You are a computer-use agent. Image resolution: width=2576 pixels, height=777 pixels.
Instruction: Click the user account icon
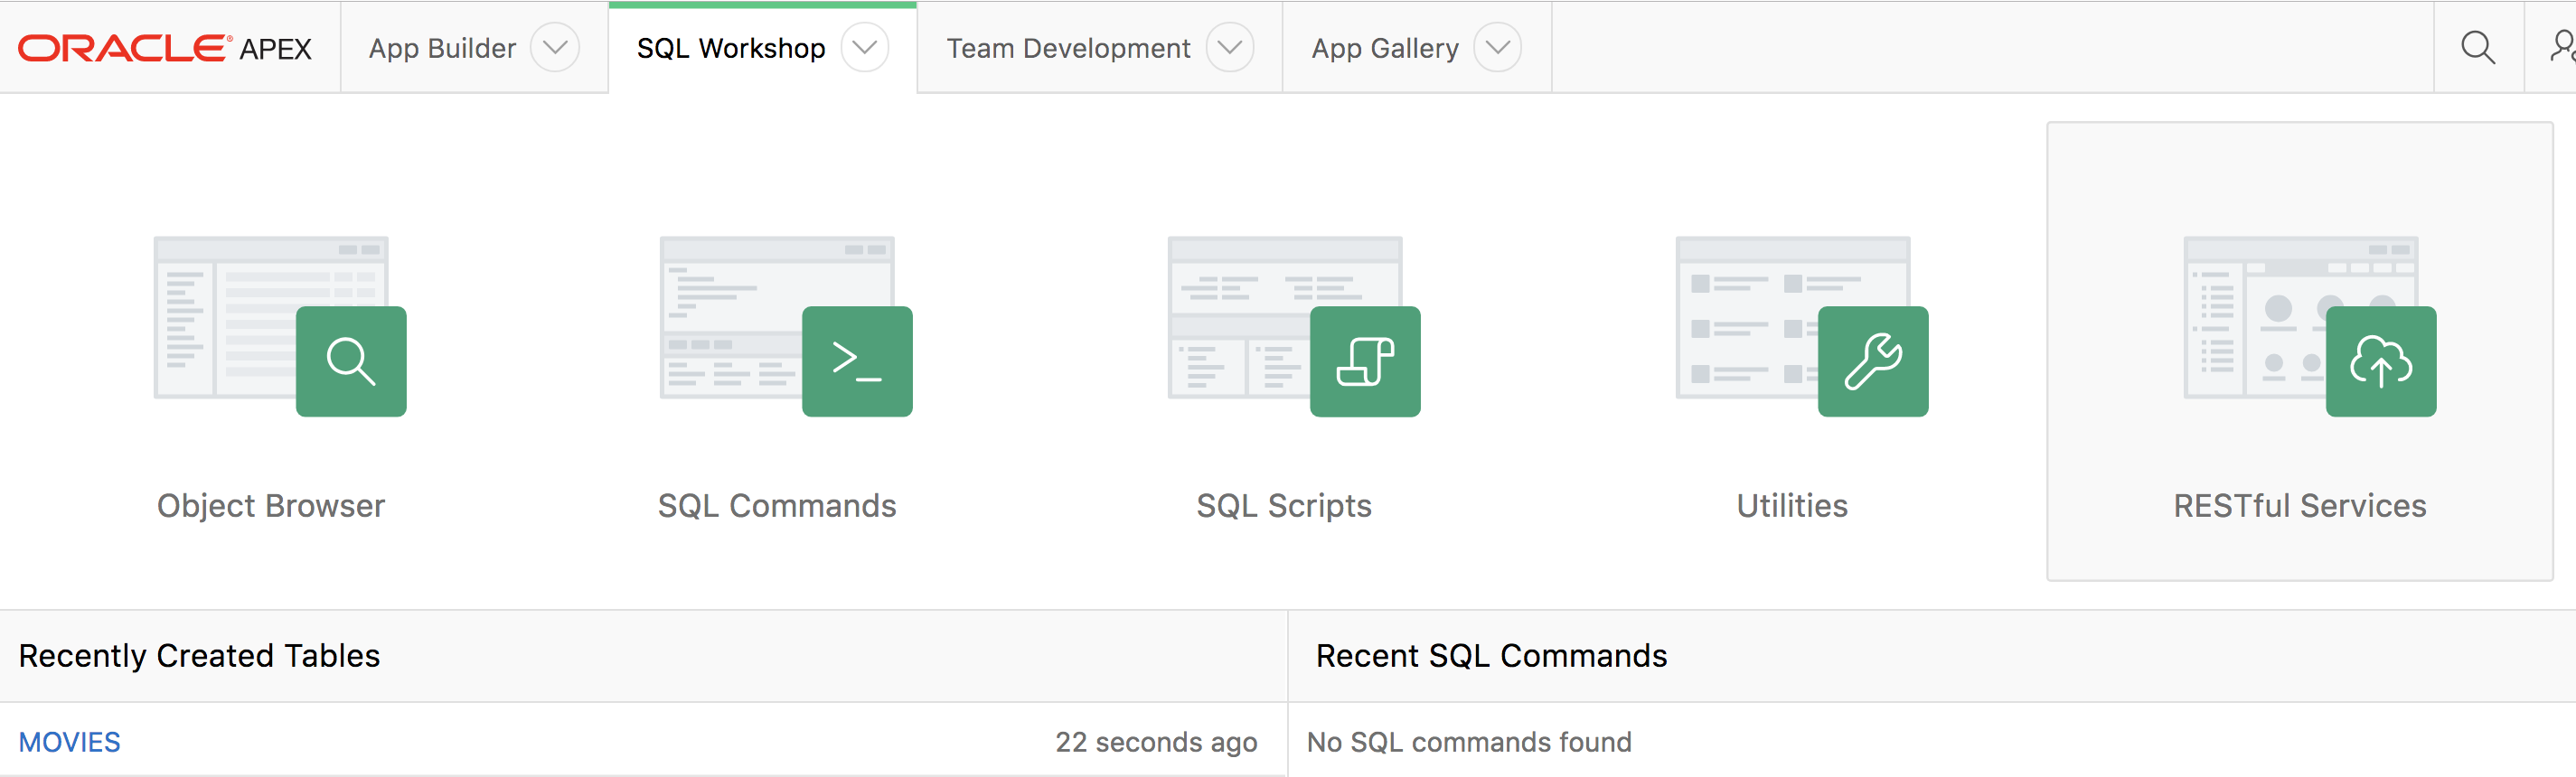pos(2562,48)
